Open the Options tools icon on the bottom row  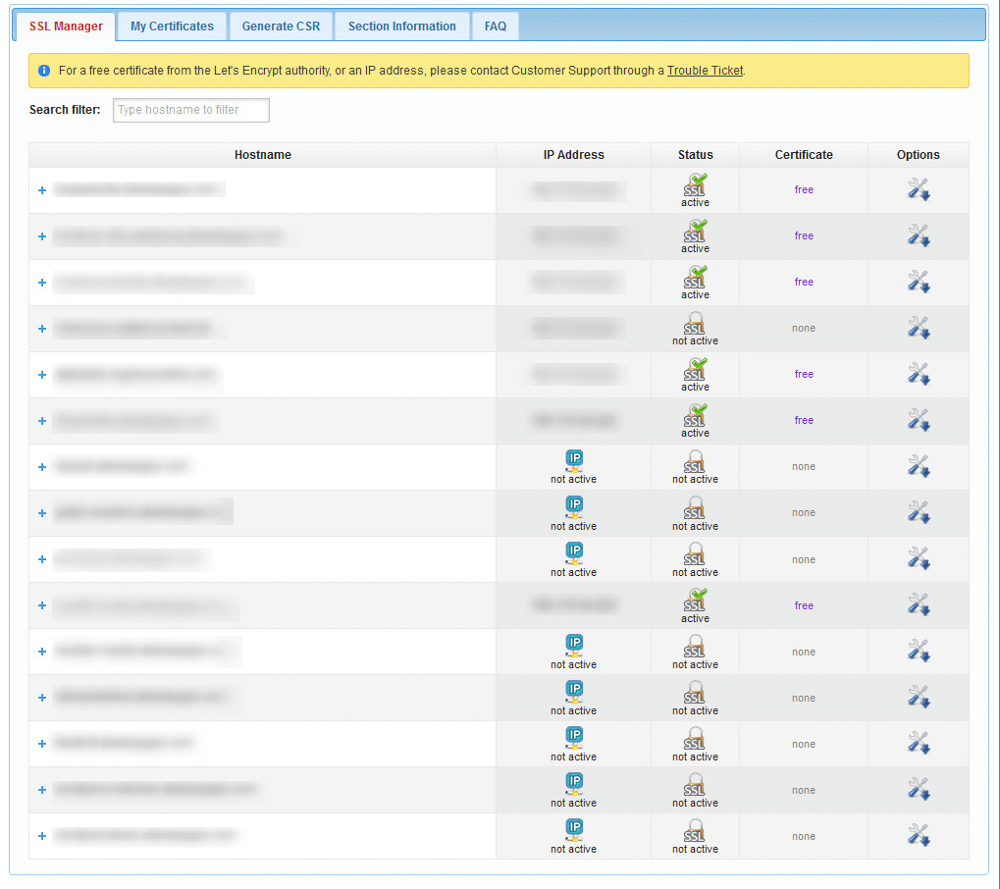pyautogui.click(x=918, y=835)
